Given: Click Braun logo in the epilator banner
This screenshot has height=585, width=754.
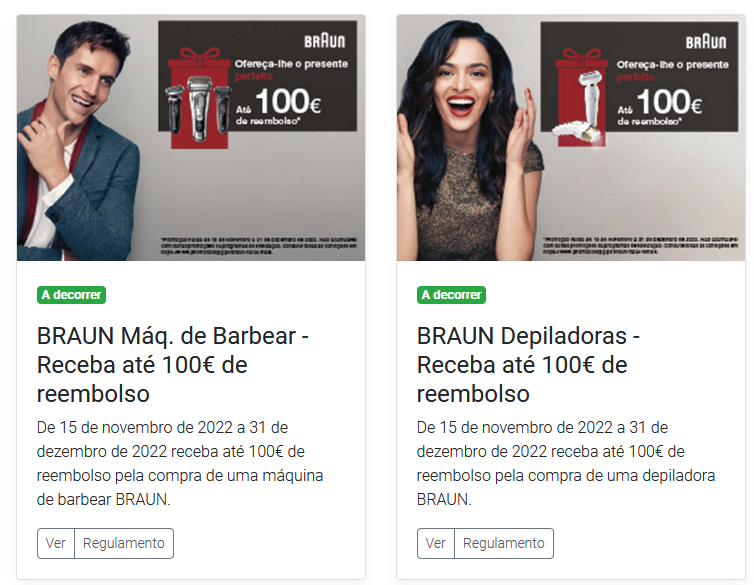Looking at the screenshot, I should (706, 42).
